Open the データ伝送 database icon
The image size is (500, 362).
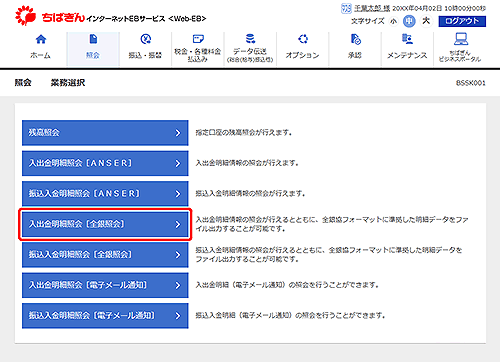tap(250, 39)
